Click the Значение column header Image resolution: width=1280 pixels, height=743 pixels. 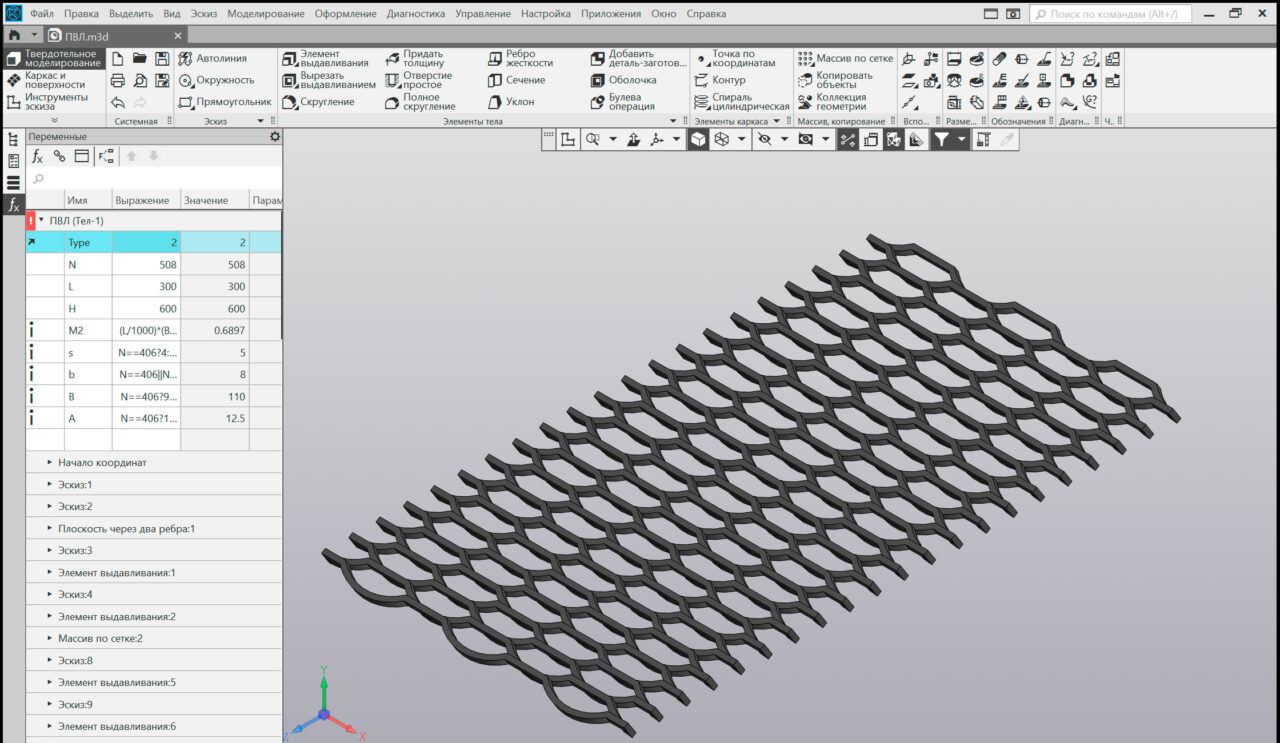click(x=206, y=200)
